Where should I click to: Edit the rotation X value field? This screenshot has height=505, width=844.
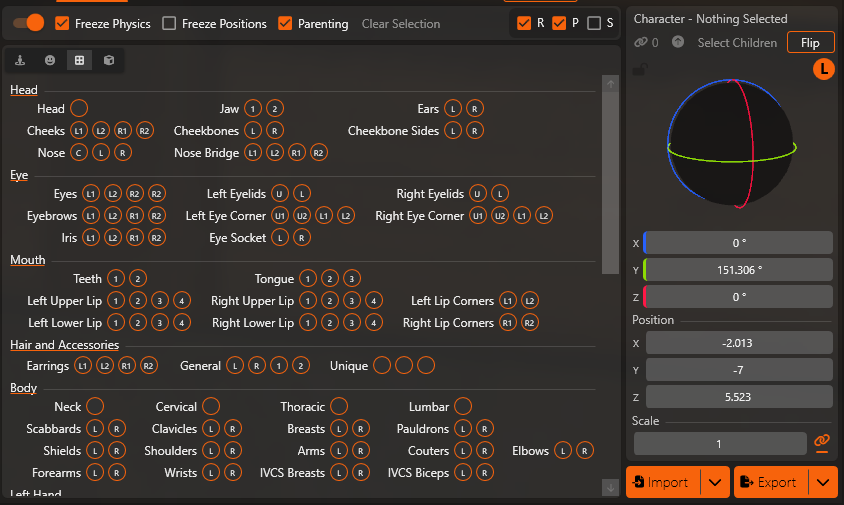pos(738,243)
